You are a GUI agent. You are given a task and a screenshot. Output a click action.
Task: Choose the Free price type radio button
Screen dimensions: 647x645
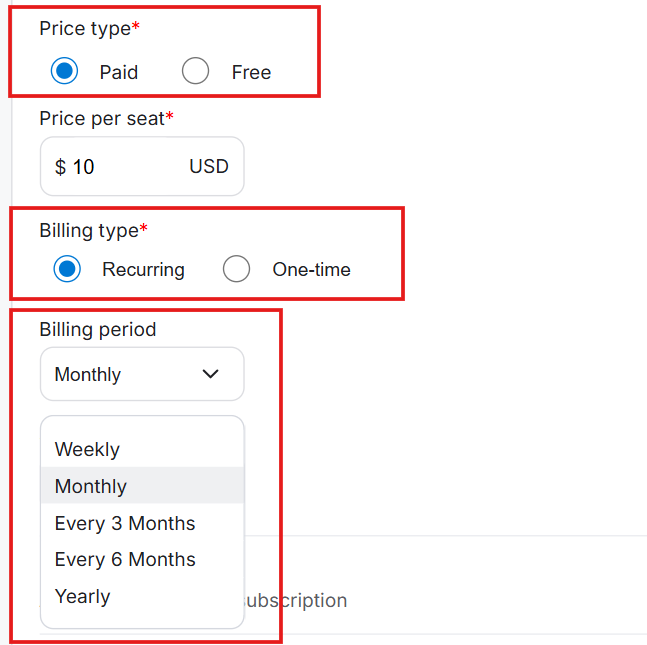(x=196, y=71)
